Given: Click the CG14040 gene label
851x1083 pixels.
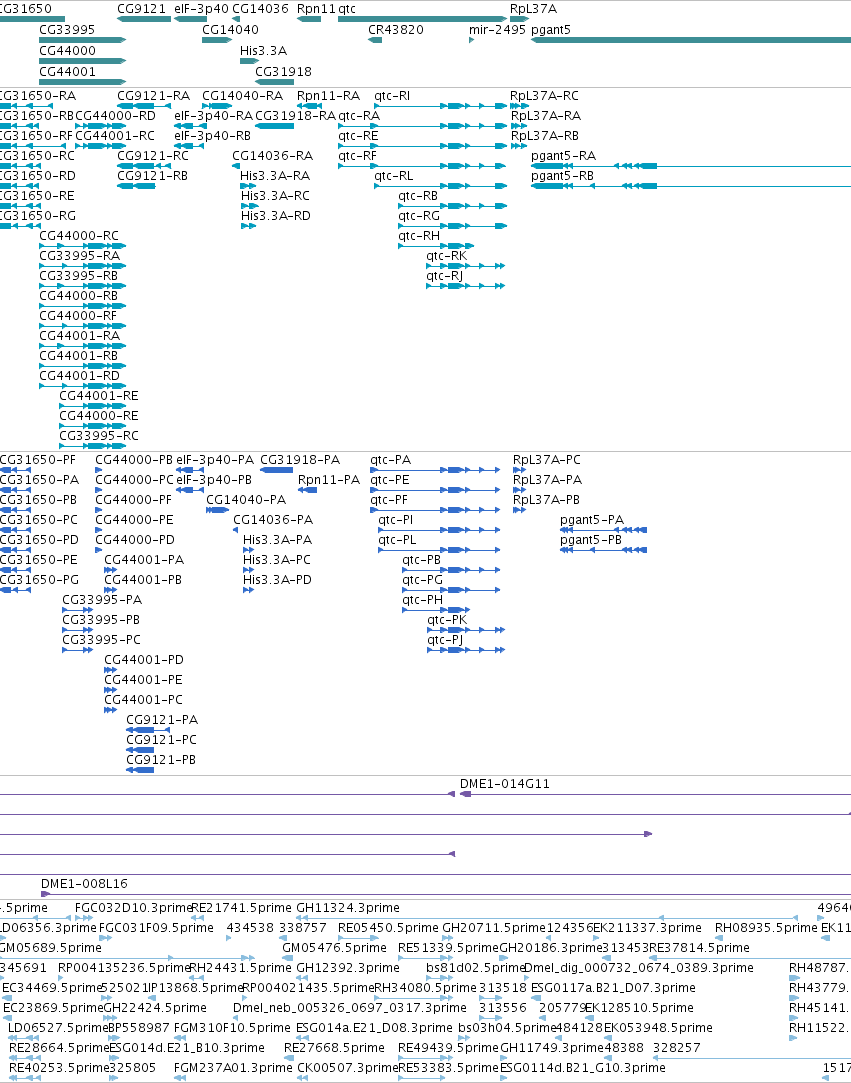Looking at the screenshot, I should pos(231,30).
